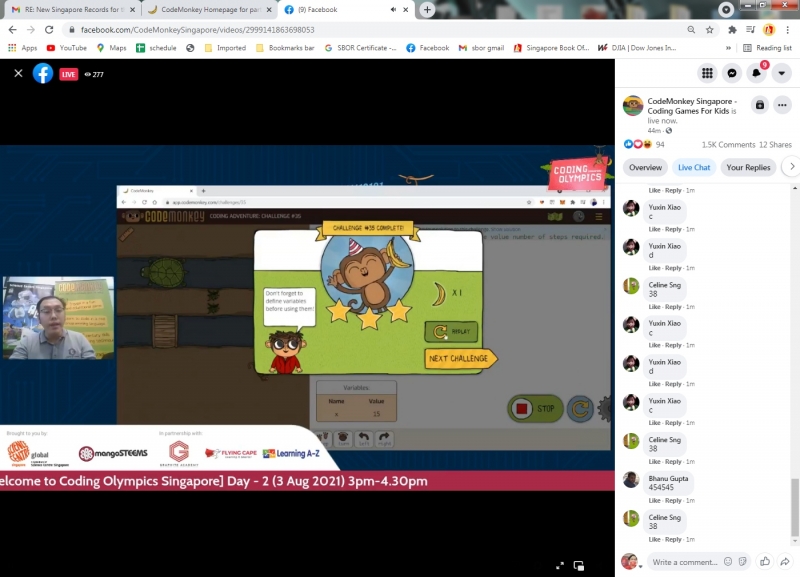
Task: Click the Write a comment field
Action: [686, 562]
